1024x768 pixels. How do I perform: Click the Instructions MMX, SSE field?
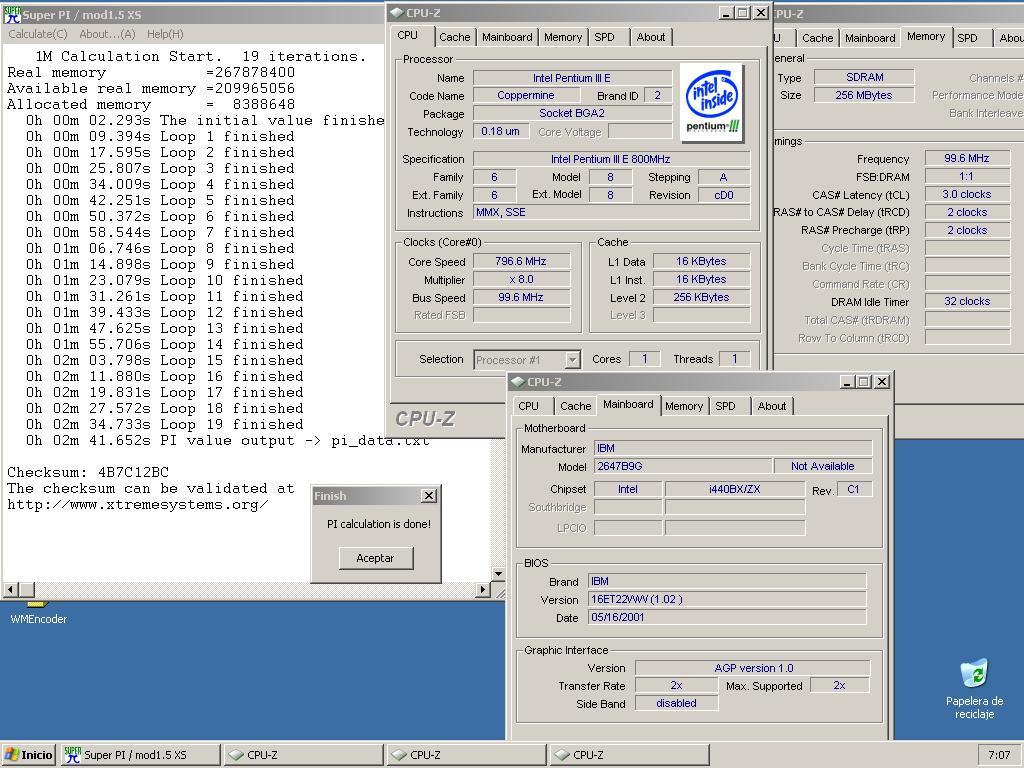tap(611, 212)
